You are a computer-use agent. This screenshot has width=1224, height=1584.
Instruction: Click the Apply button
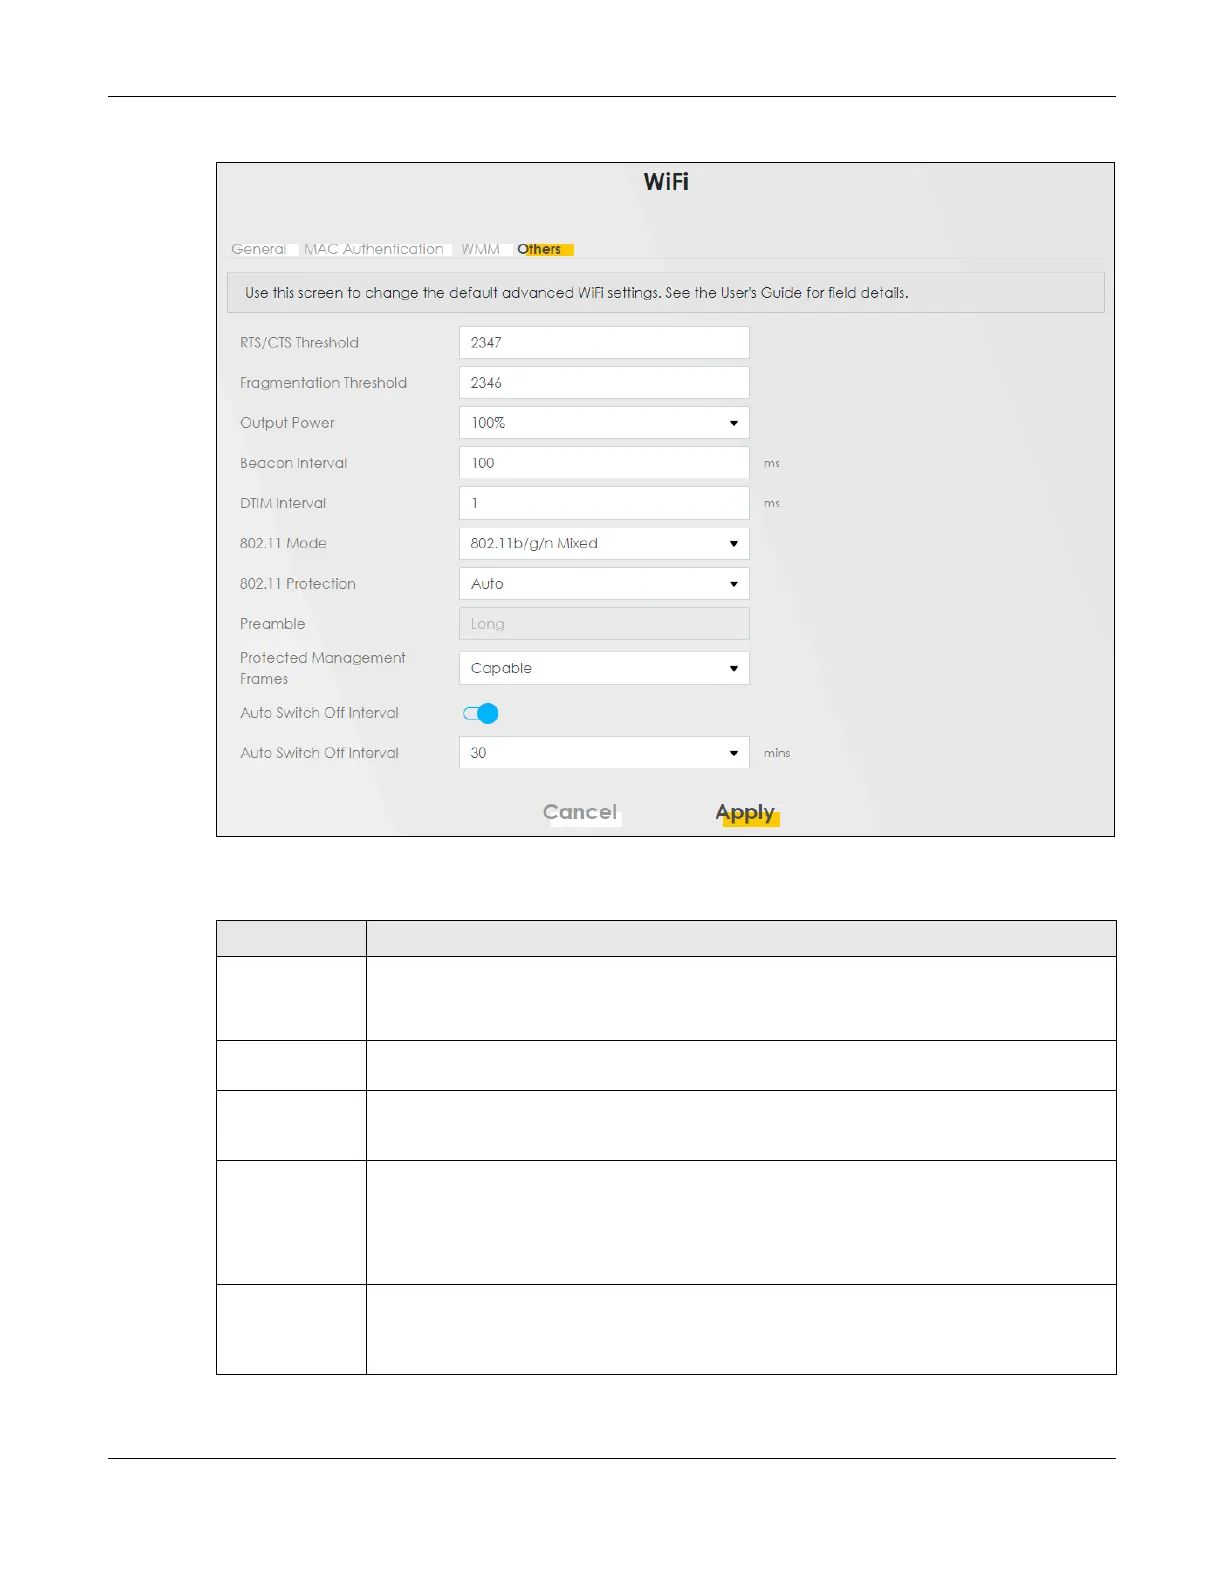pyautogui.click(x=745, y=813)
